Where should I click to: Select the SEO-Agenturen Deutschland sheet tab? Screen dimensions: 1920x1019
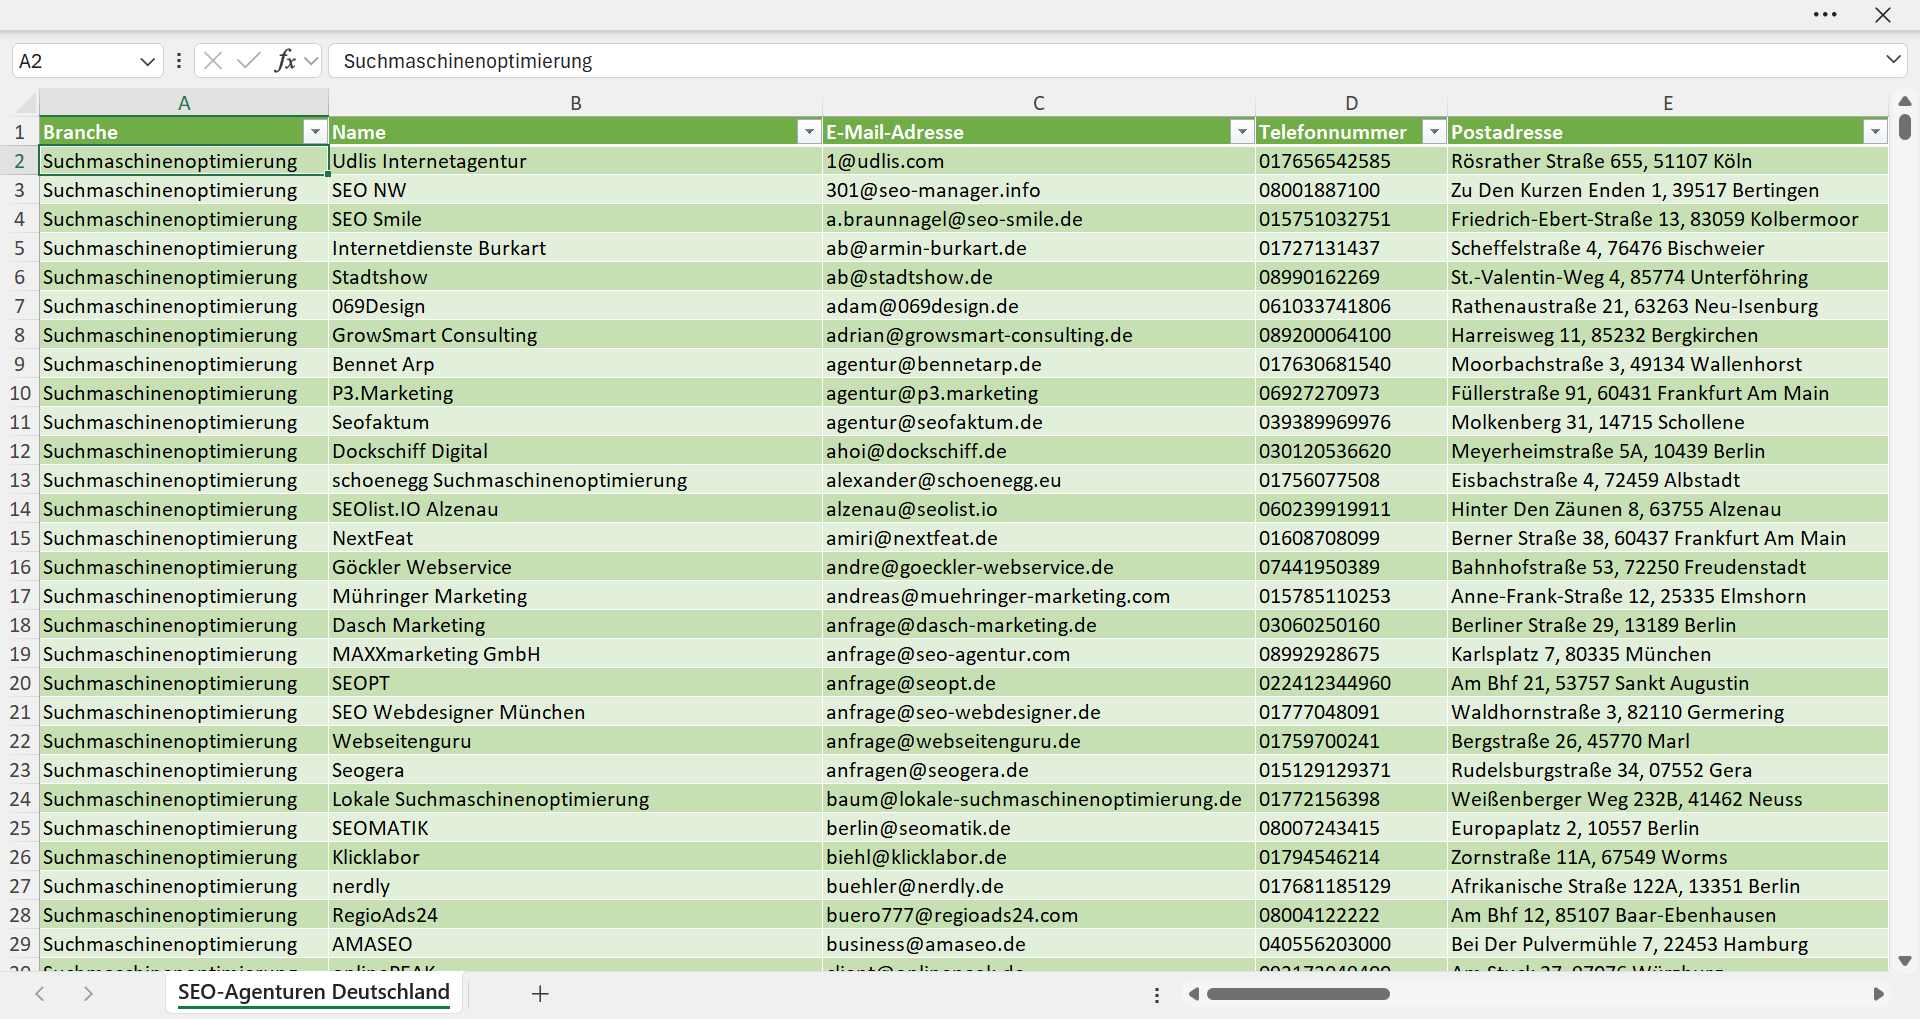click(314, 992)
